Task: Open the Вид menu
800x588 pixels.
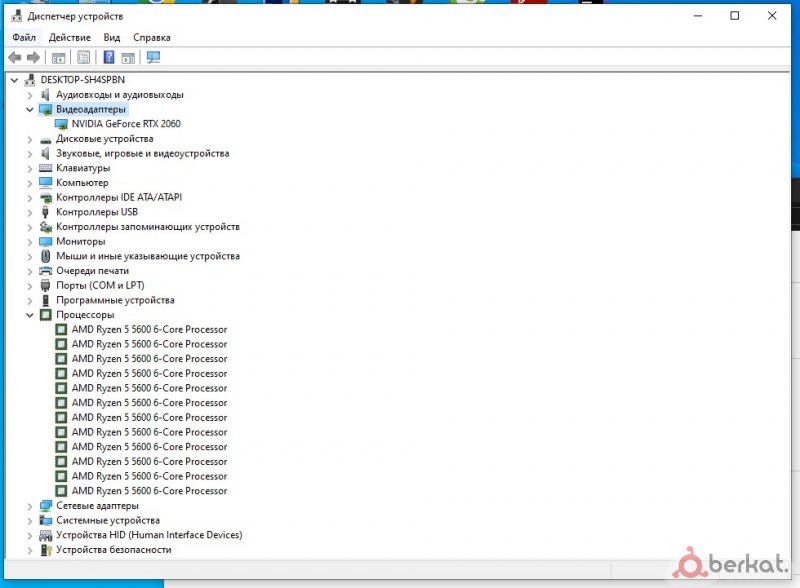Action: [x=112, y=37]
